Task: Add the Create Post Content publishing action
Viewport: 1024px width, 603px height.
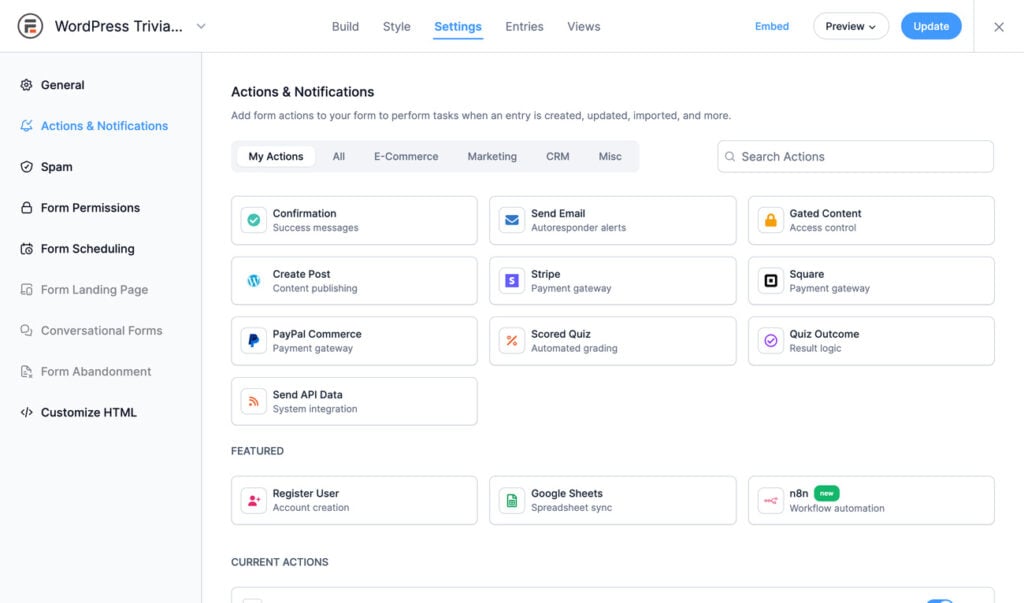Action: click(354, 281)
